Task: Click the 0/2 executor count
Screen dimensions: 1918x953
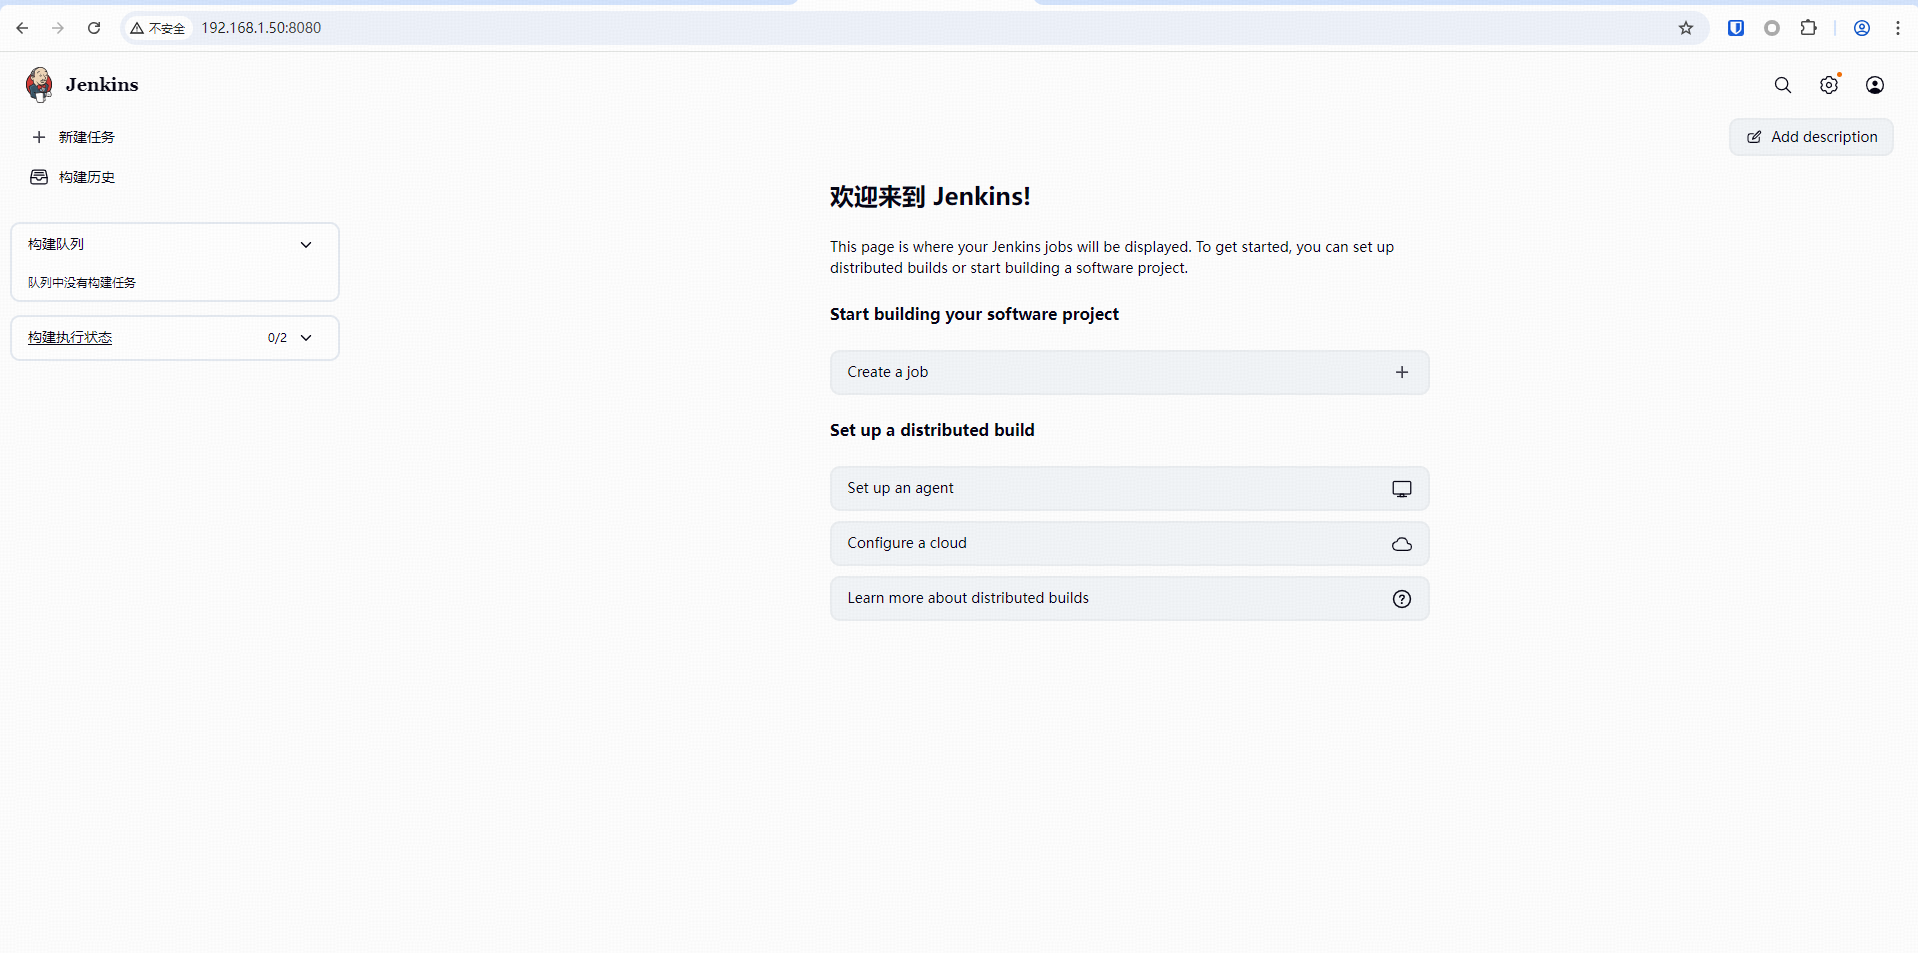Action: tap(277, 338)
